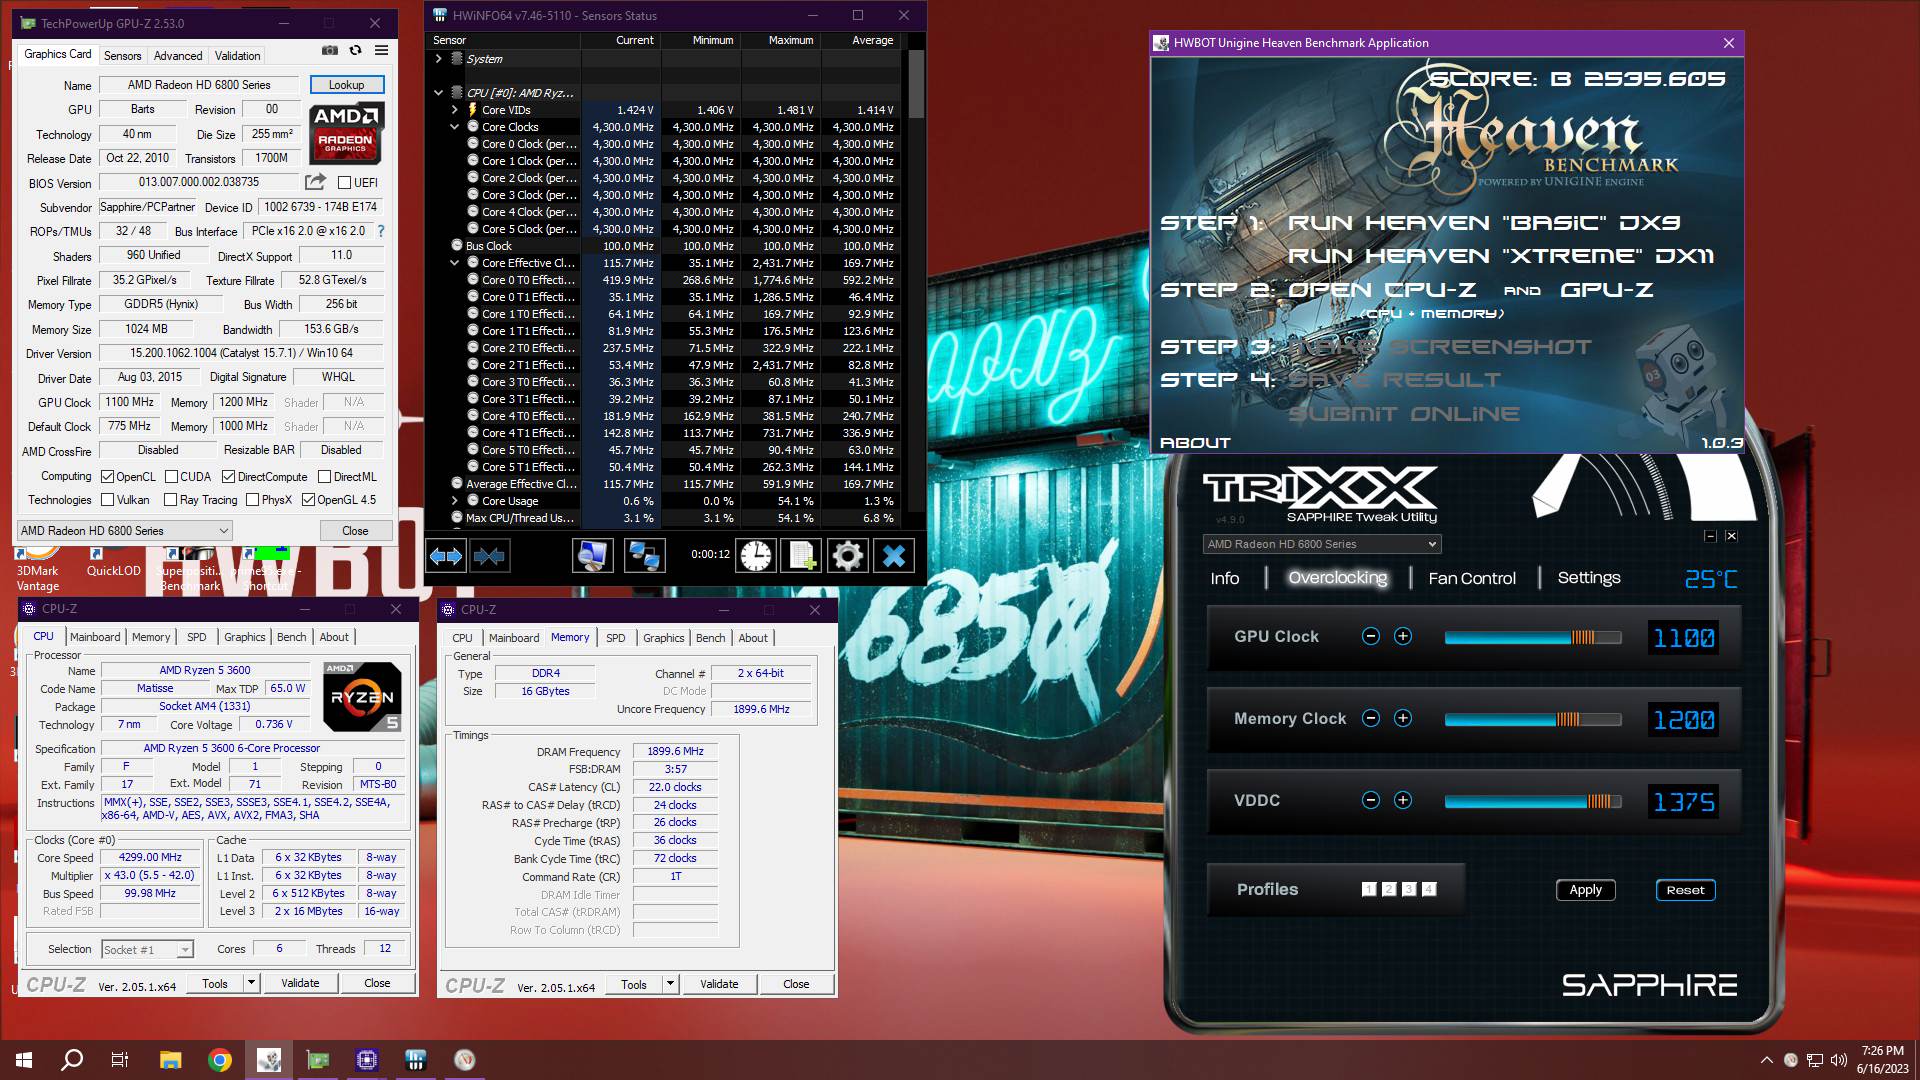This screenshot has width=1920, height=1080.
Task: Click Close button in GPU-Z
Action: click(x=355, y=531)
